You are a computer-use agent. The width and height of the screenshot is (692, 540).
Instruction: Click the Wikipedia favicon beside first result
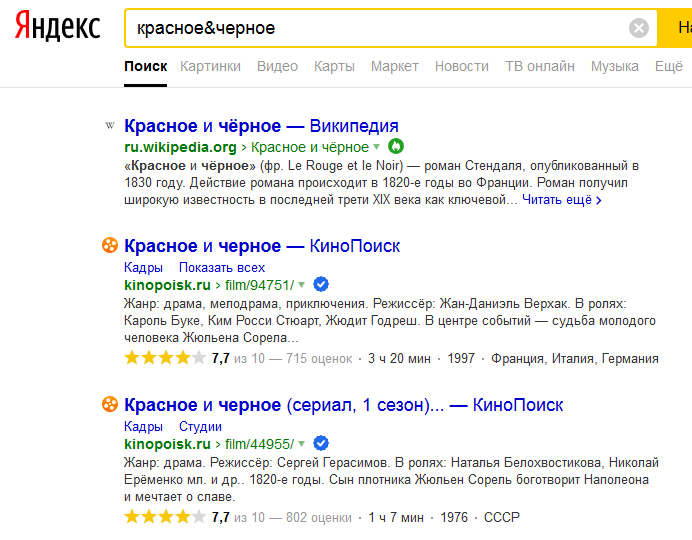(110, 126)
